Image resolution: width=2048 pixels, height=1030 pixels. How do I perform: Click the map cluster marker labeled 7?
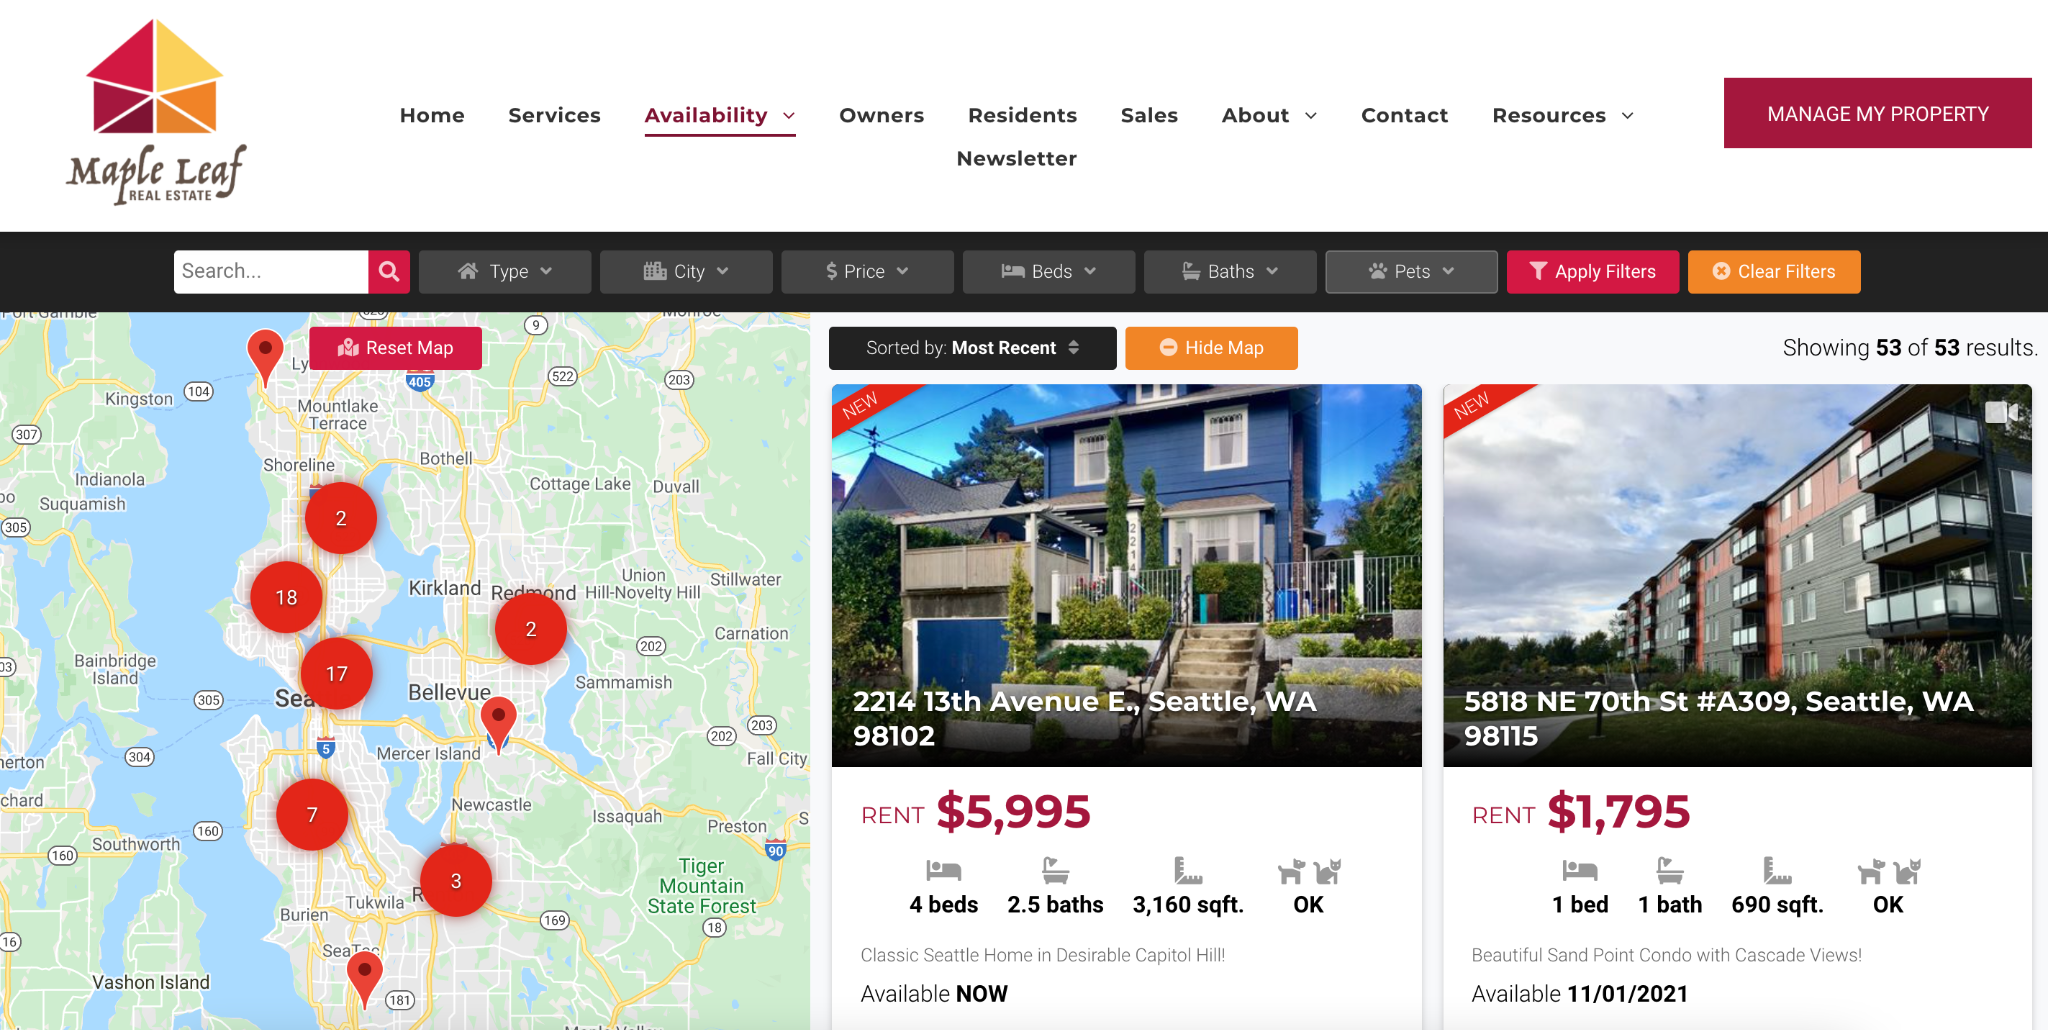312,815
